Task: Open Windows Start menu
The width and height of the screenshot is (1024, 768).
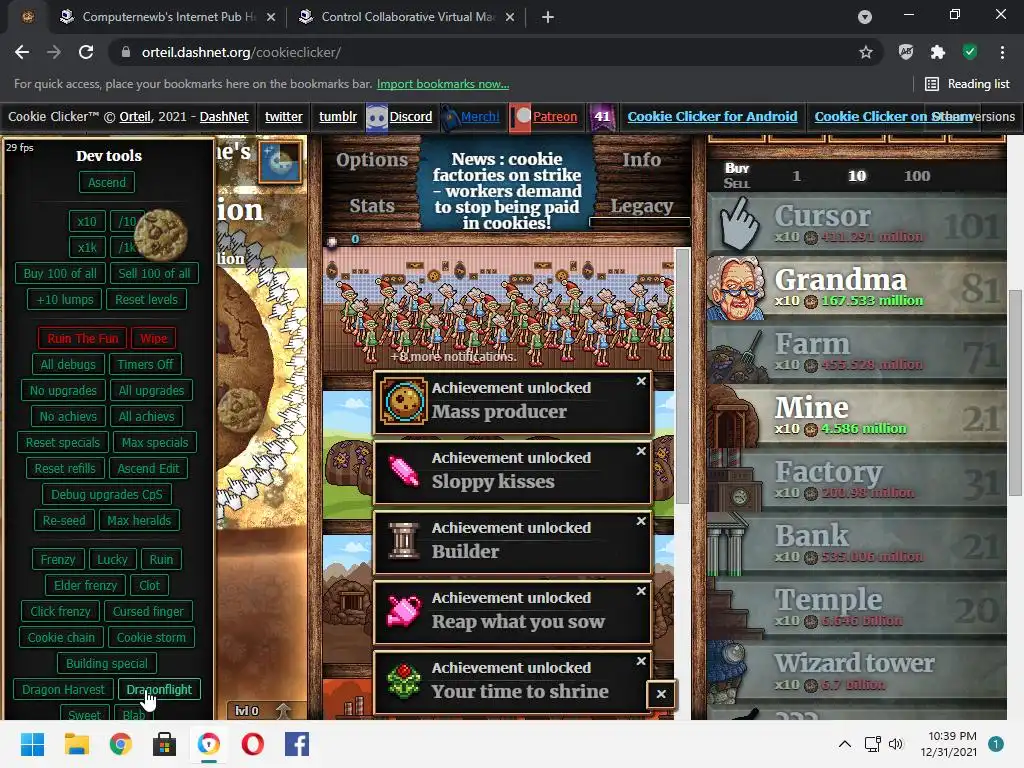Action: (x=32, y=744)
